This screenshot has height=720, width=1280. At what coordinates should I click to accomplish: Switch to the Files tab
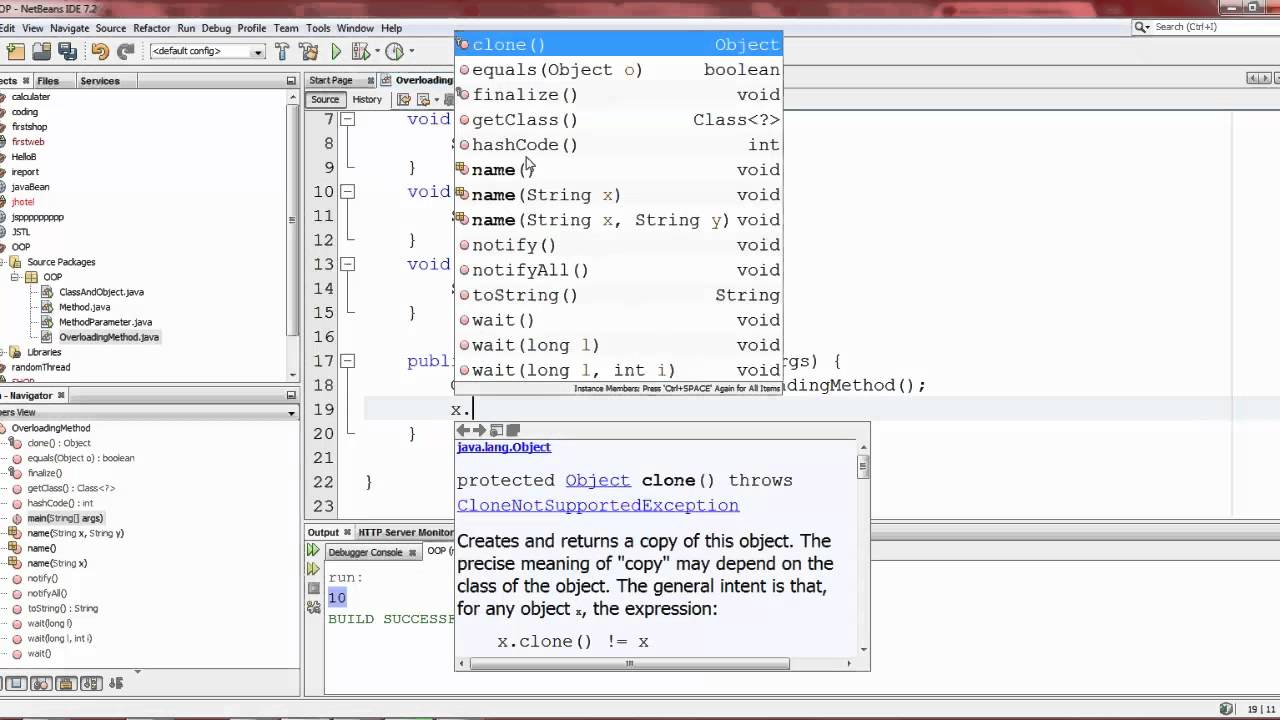tap(48, 81)
